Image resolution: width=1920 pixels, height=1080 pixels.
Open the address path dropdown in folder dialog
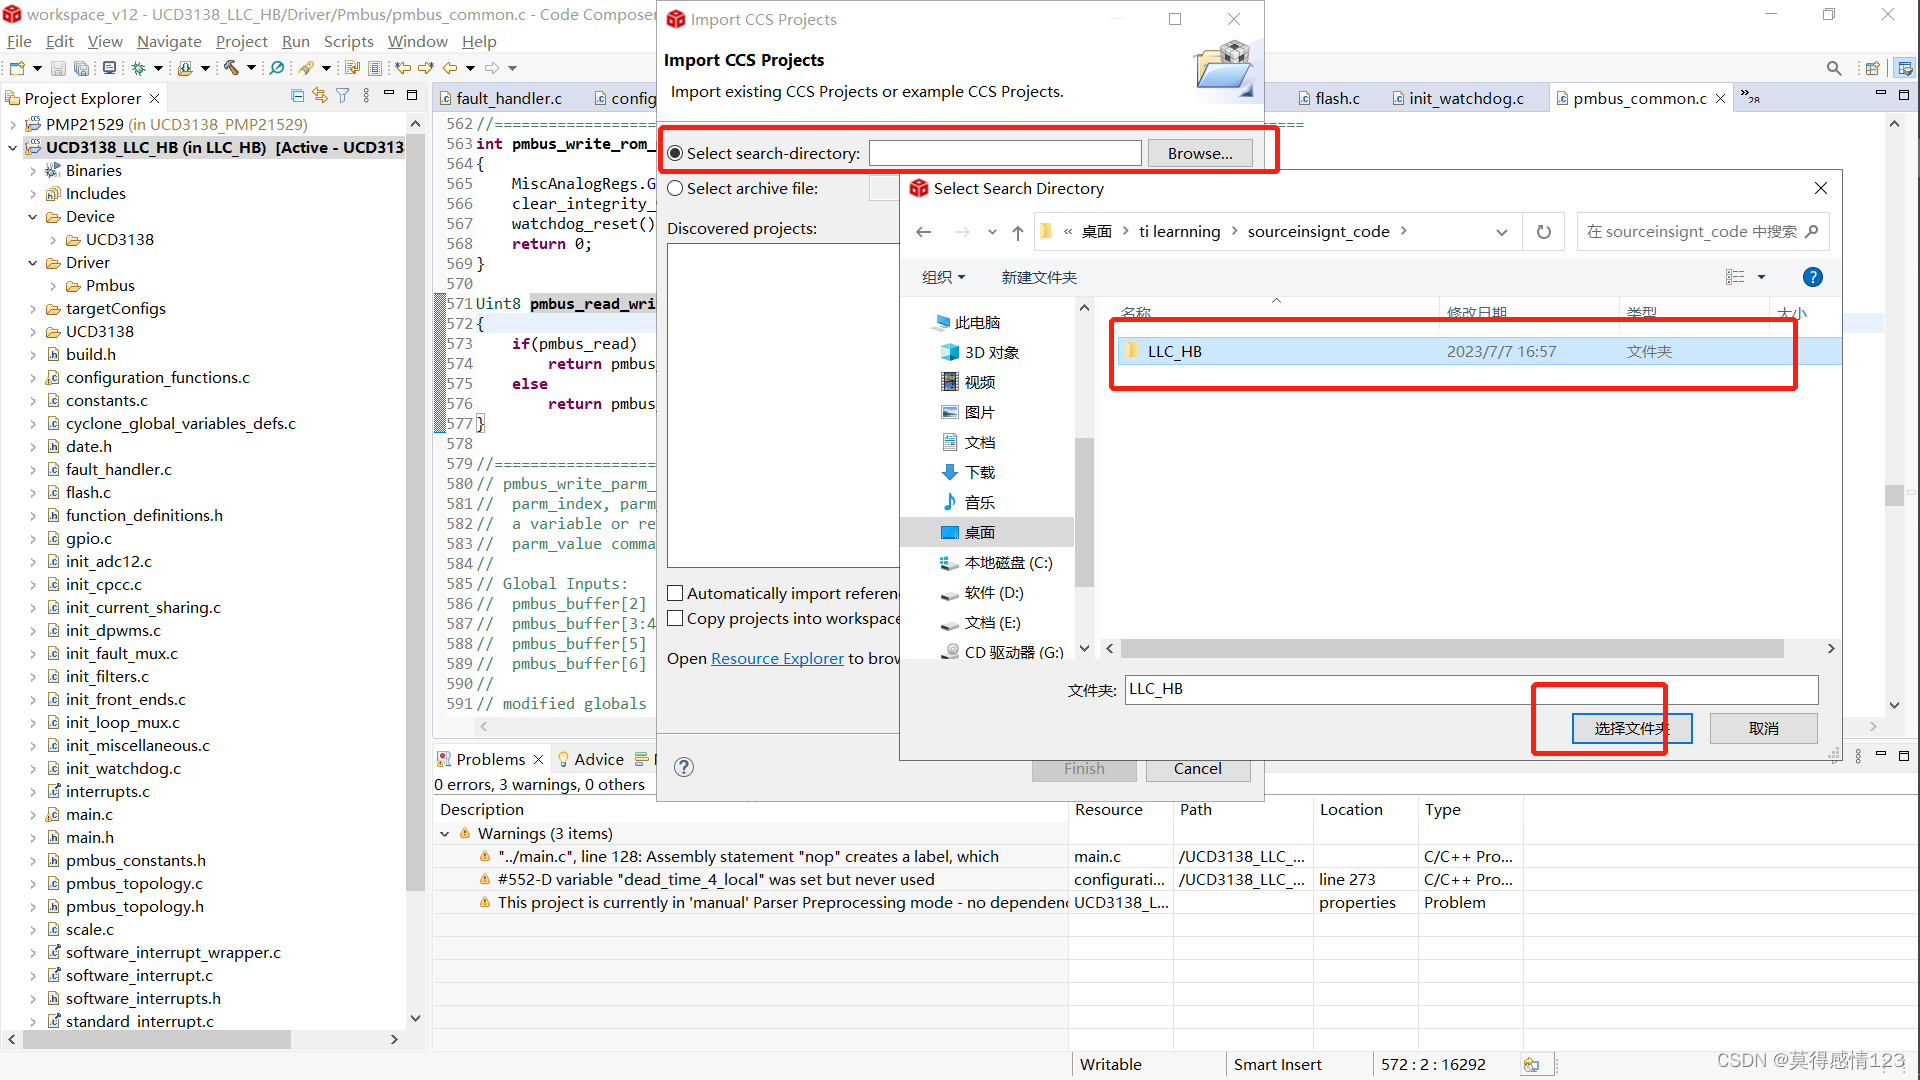click(1501, 232)
